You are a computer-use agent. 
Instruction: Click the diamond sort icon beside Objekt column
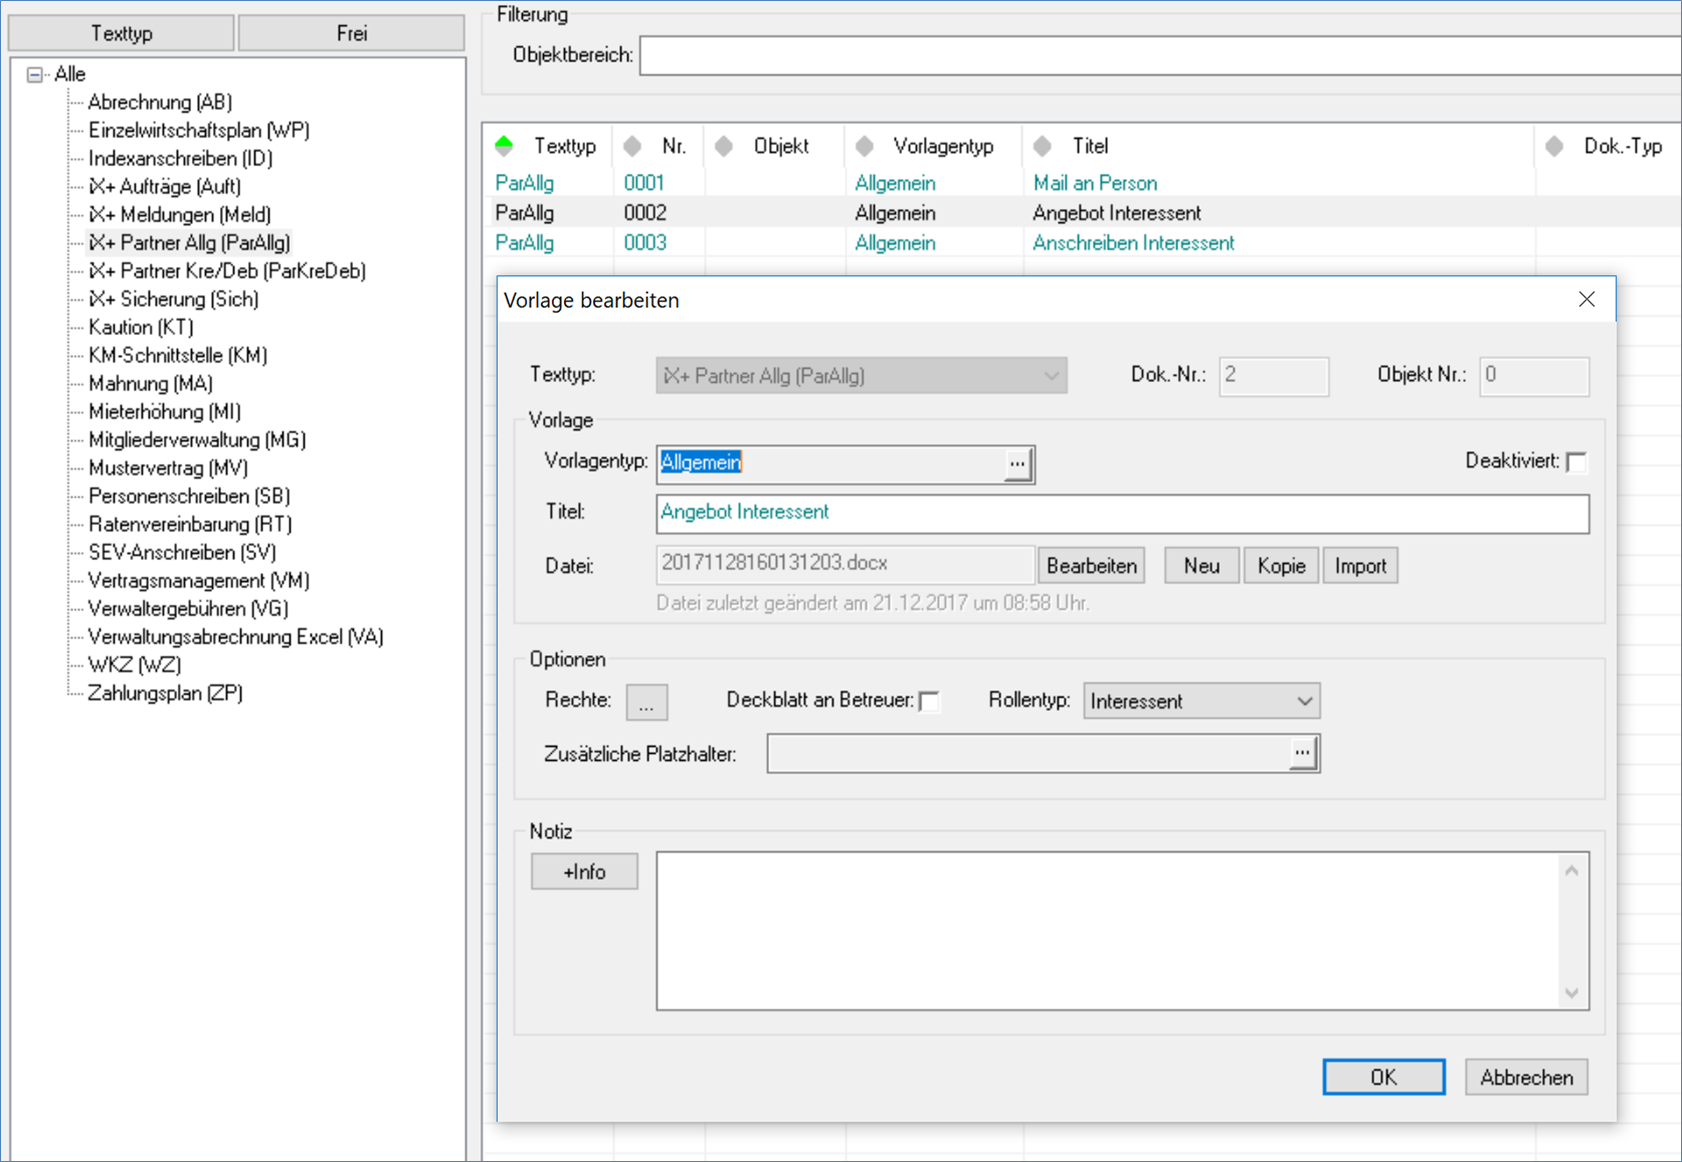(725, 146)
